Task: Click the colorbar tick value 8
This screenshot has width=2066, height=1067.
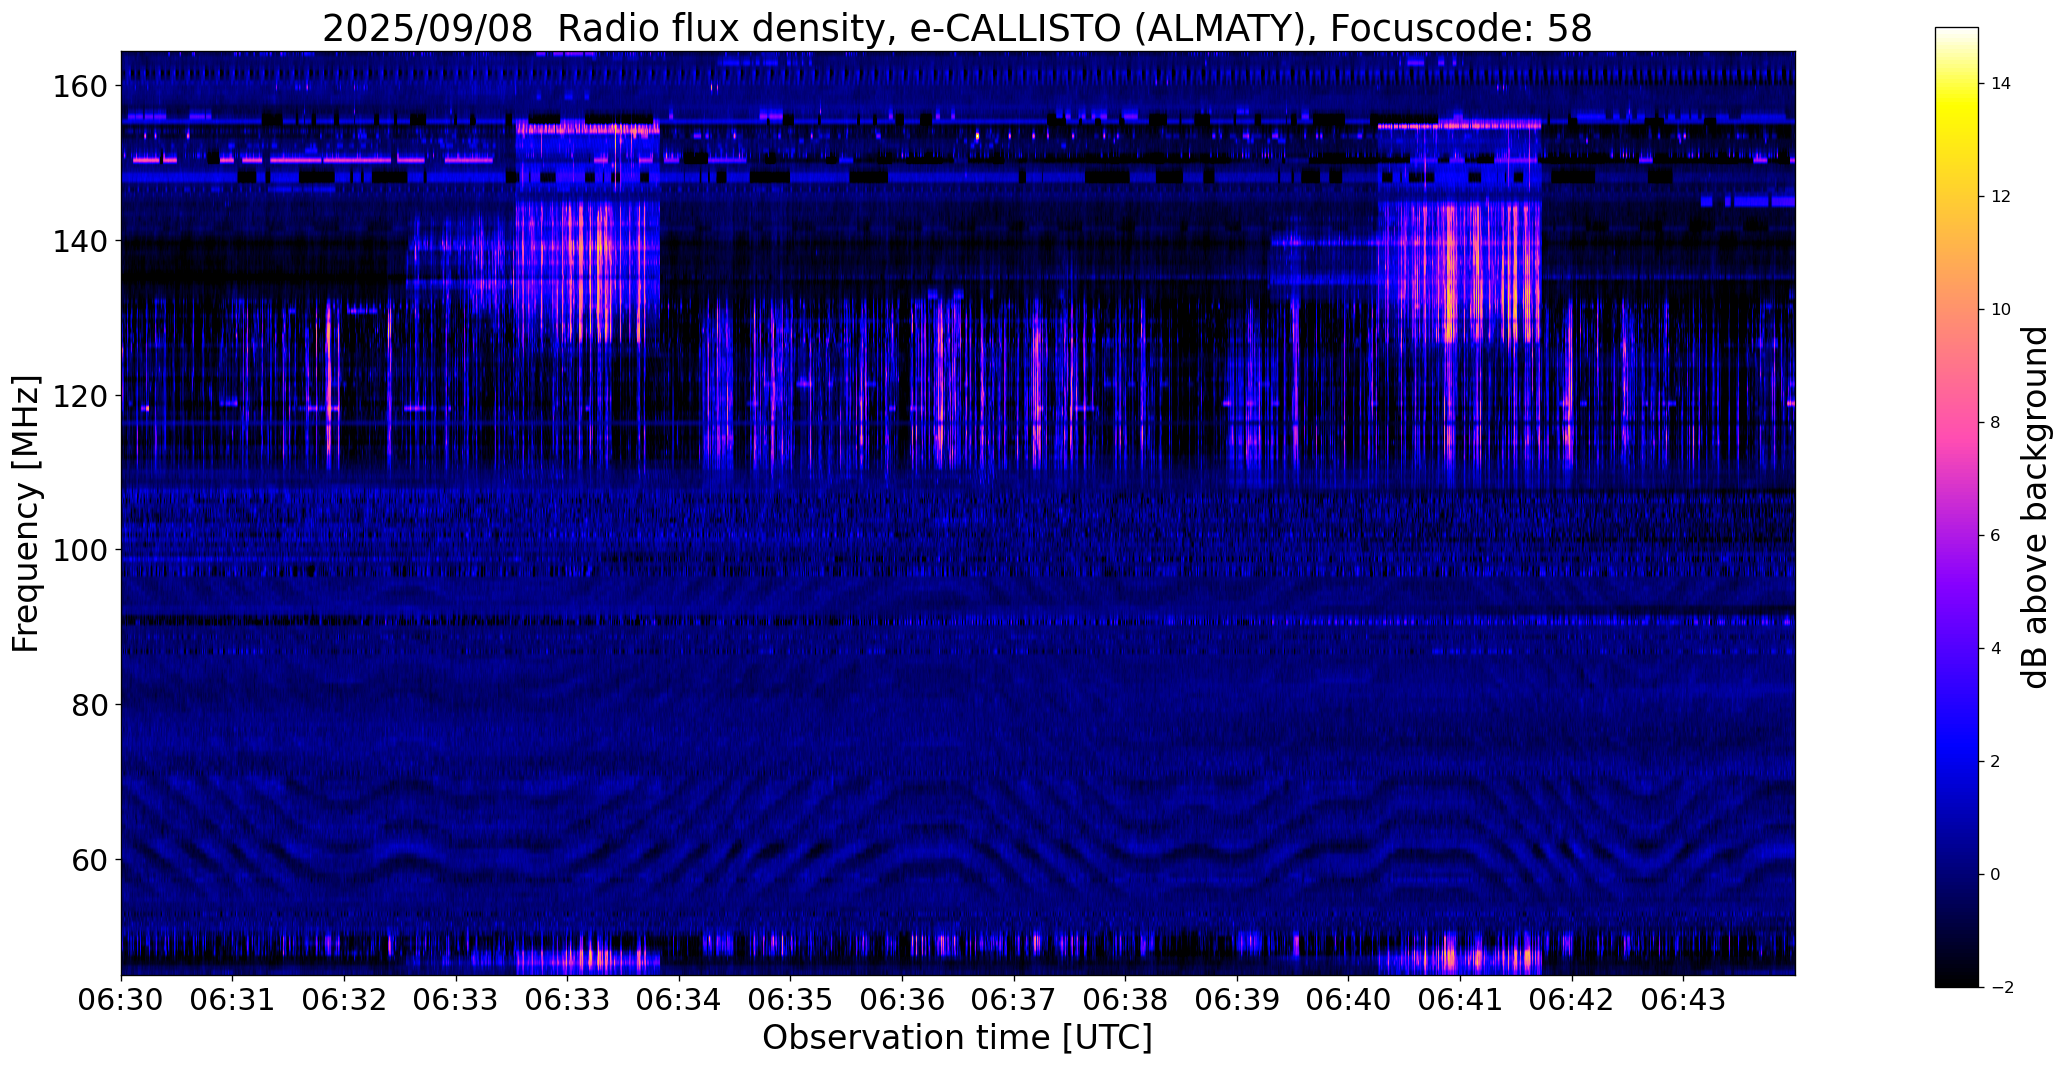Action: coord(1995,423)
